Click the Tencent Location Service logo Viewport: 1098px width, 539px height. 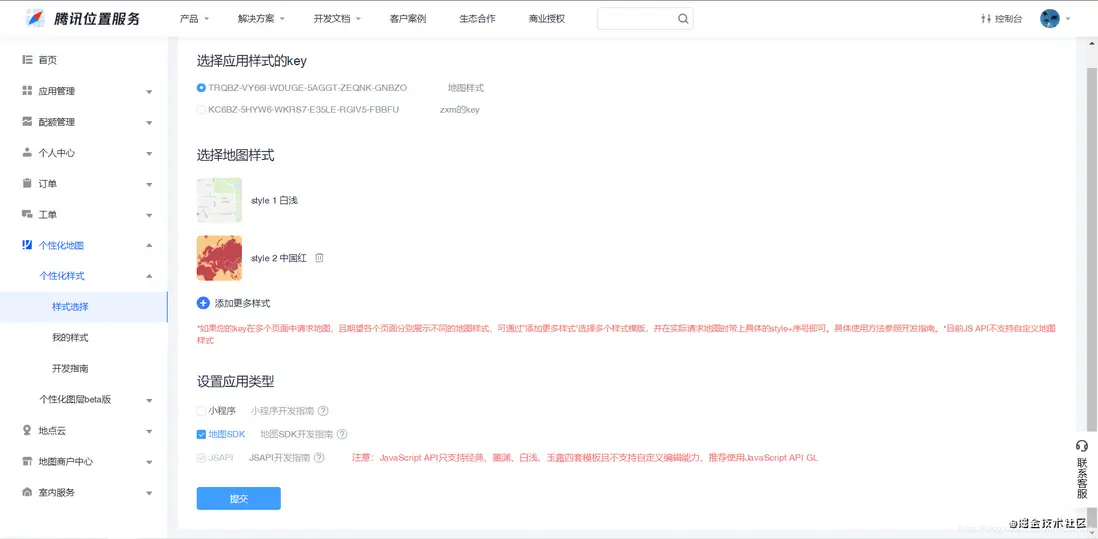83,19
